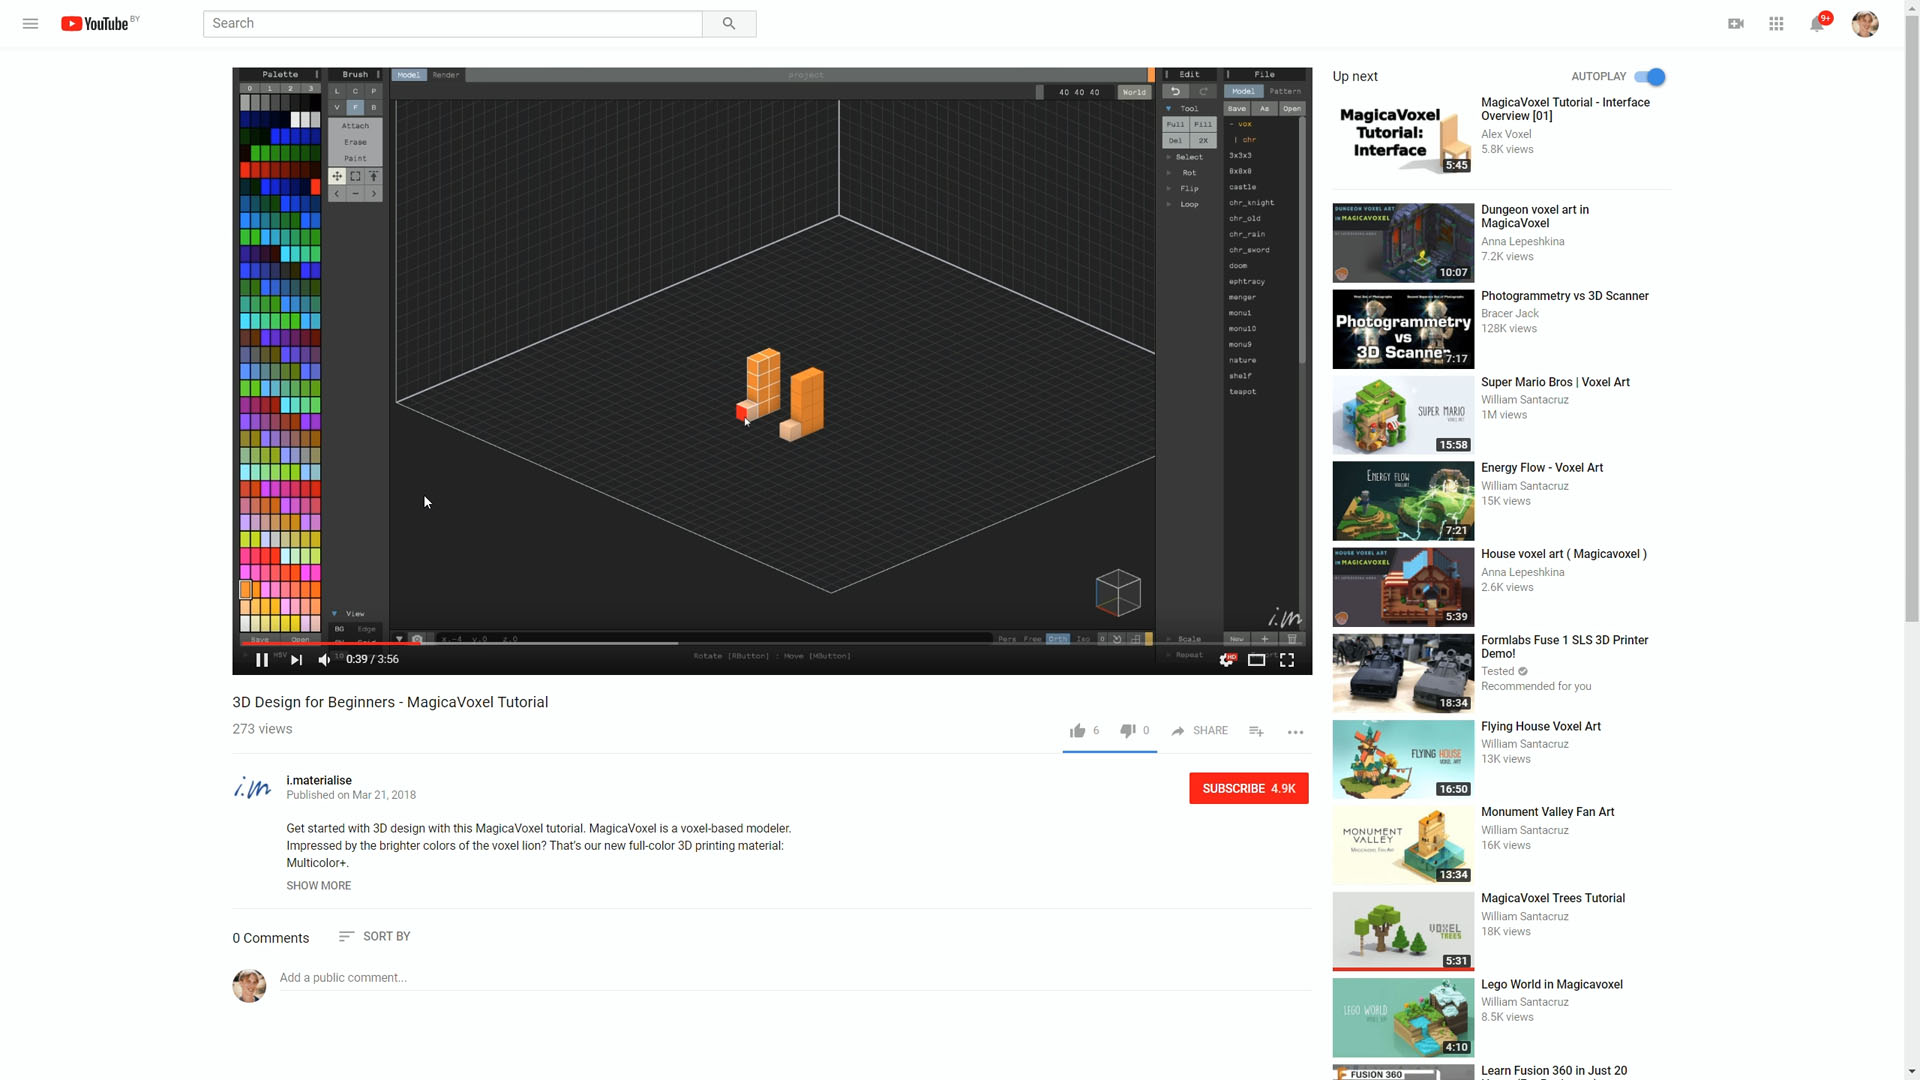Select palette page 3 tab
Image resolution: width=1920 pixels, height=1080 pixels.
click(311, 88)
